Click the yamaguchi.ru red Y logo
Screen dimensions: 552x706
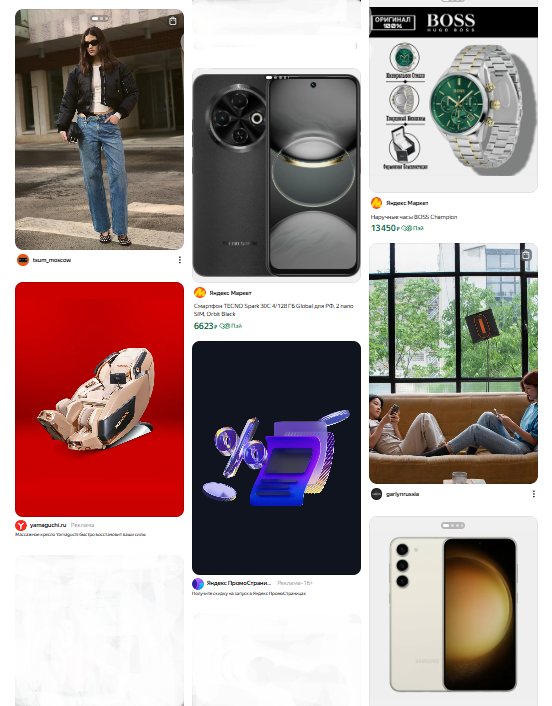click(x=21, y=525)
